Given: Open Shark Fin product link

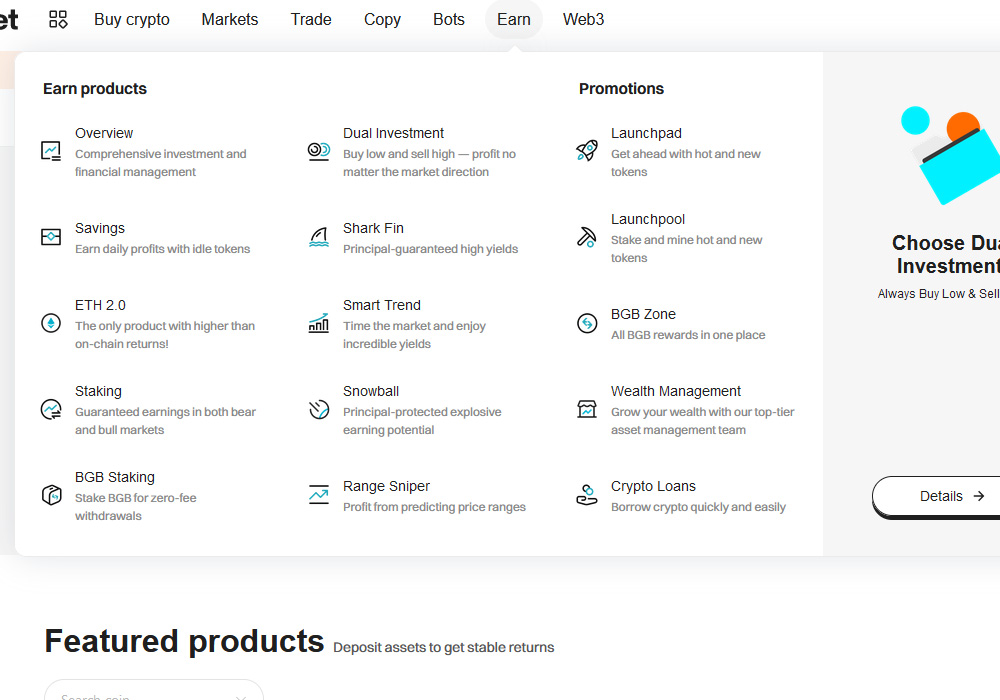Looking at the screenshot, I should pyautogui.click(x=373, y=228).
